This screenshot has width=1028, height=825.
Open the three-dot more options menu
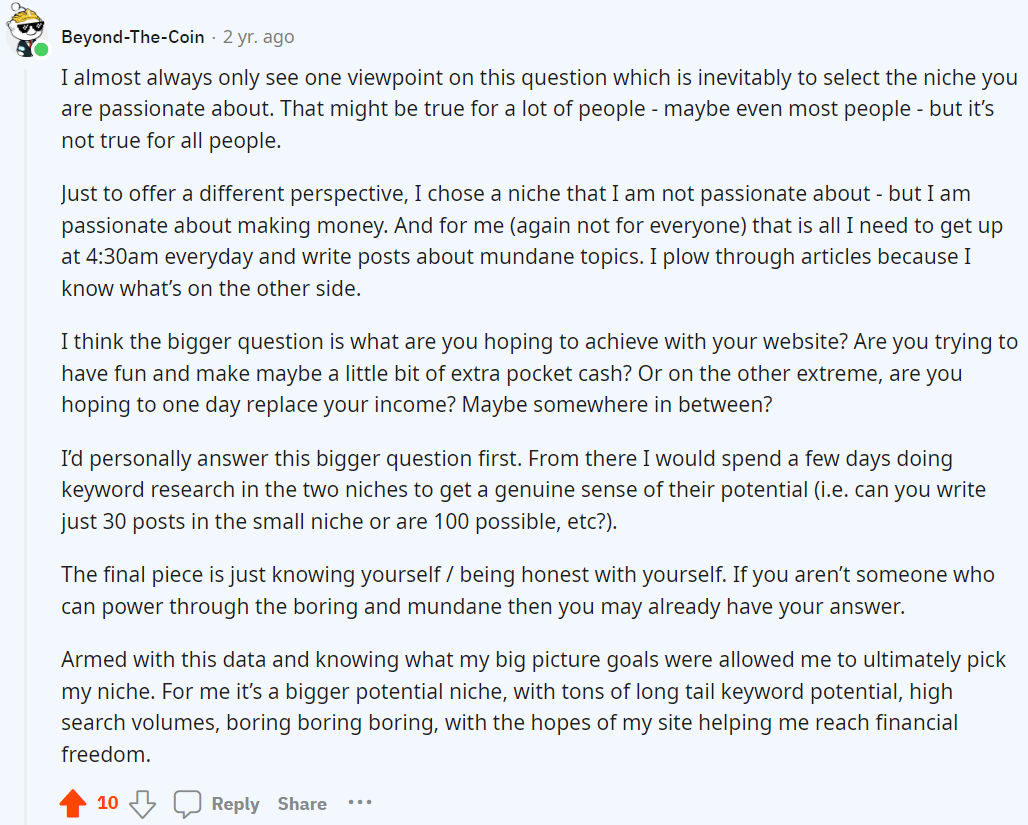click(x=359, y=802)
